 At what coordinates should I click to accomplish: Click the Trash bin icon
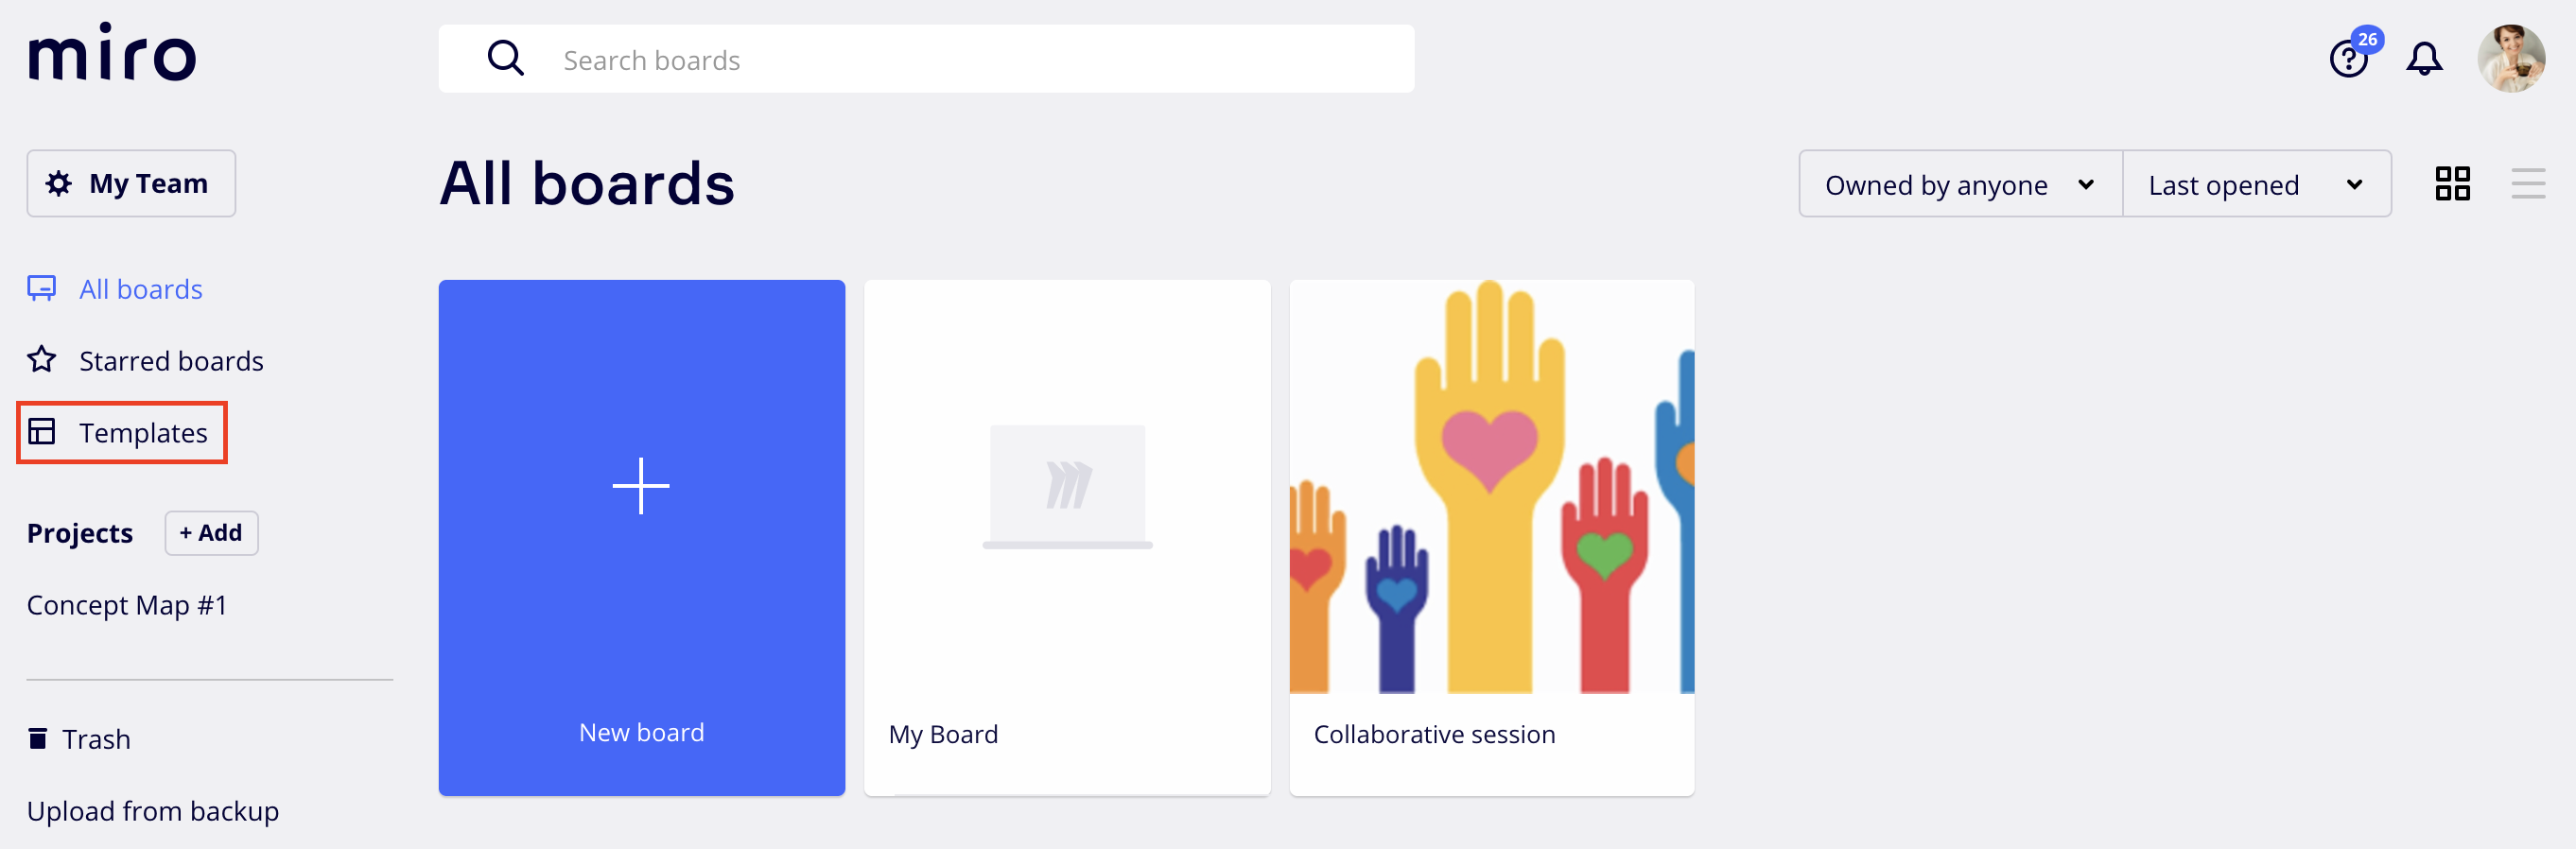point(38,739)
